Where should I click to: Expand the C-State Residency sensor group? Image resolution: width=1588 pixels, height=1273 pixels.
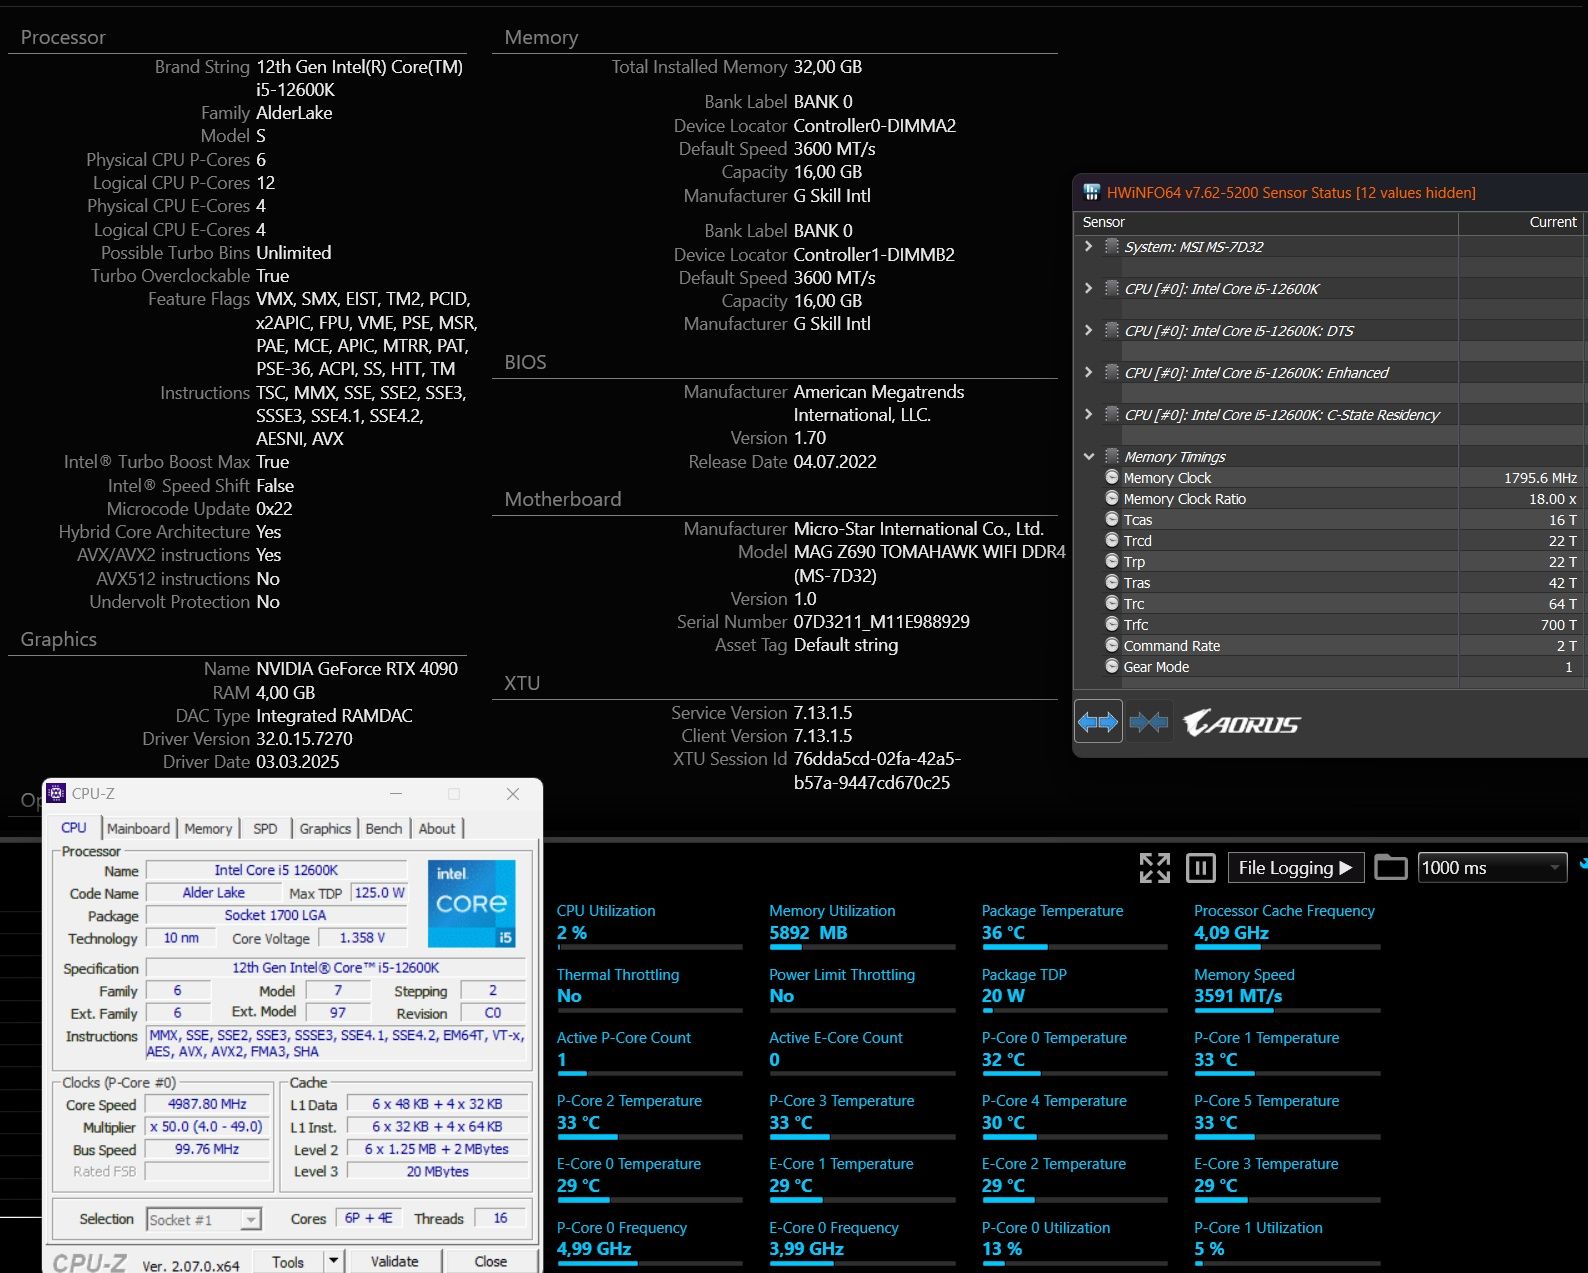(1089, 414)
